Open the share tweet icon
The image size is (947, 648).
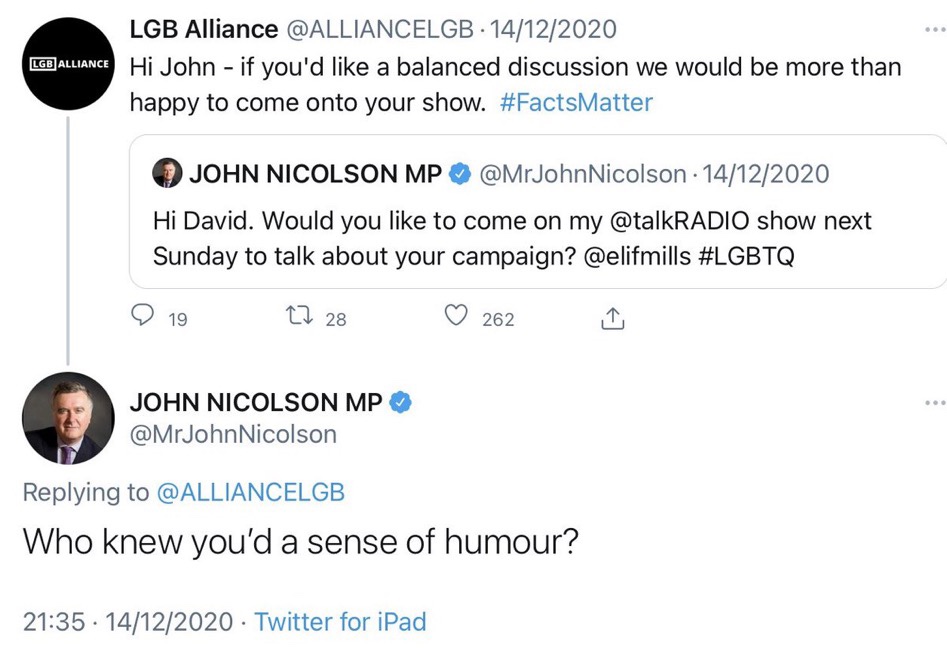tap(612, 319)
